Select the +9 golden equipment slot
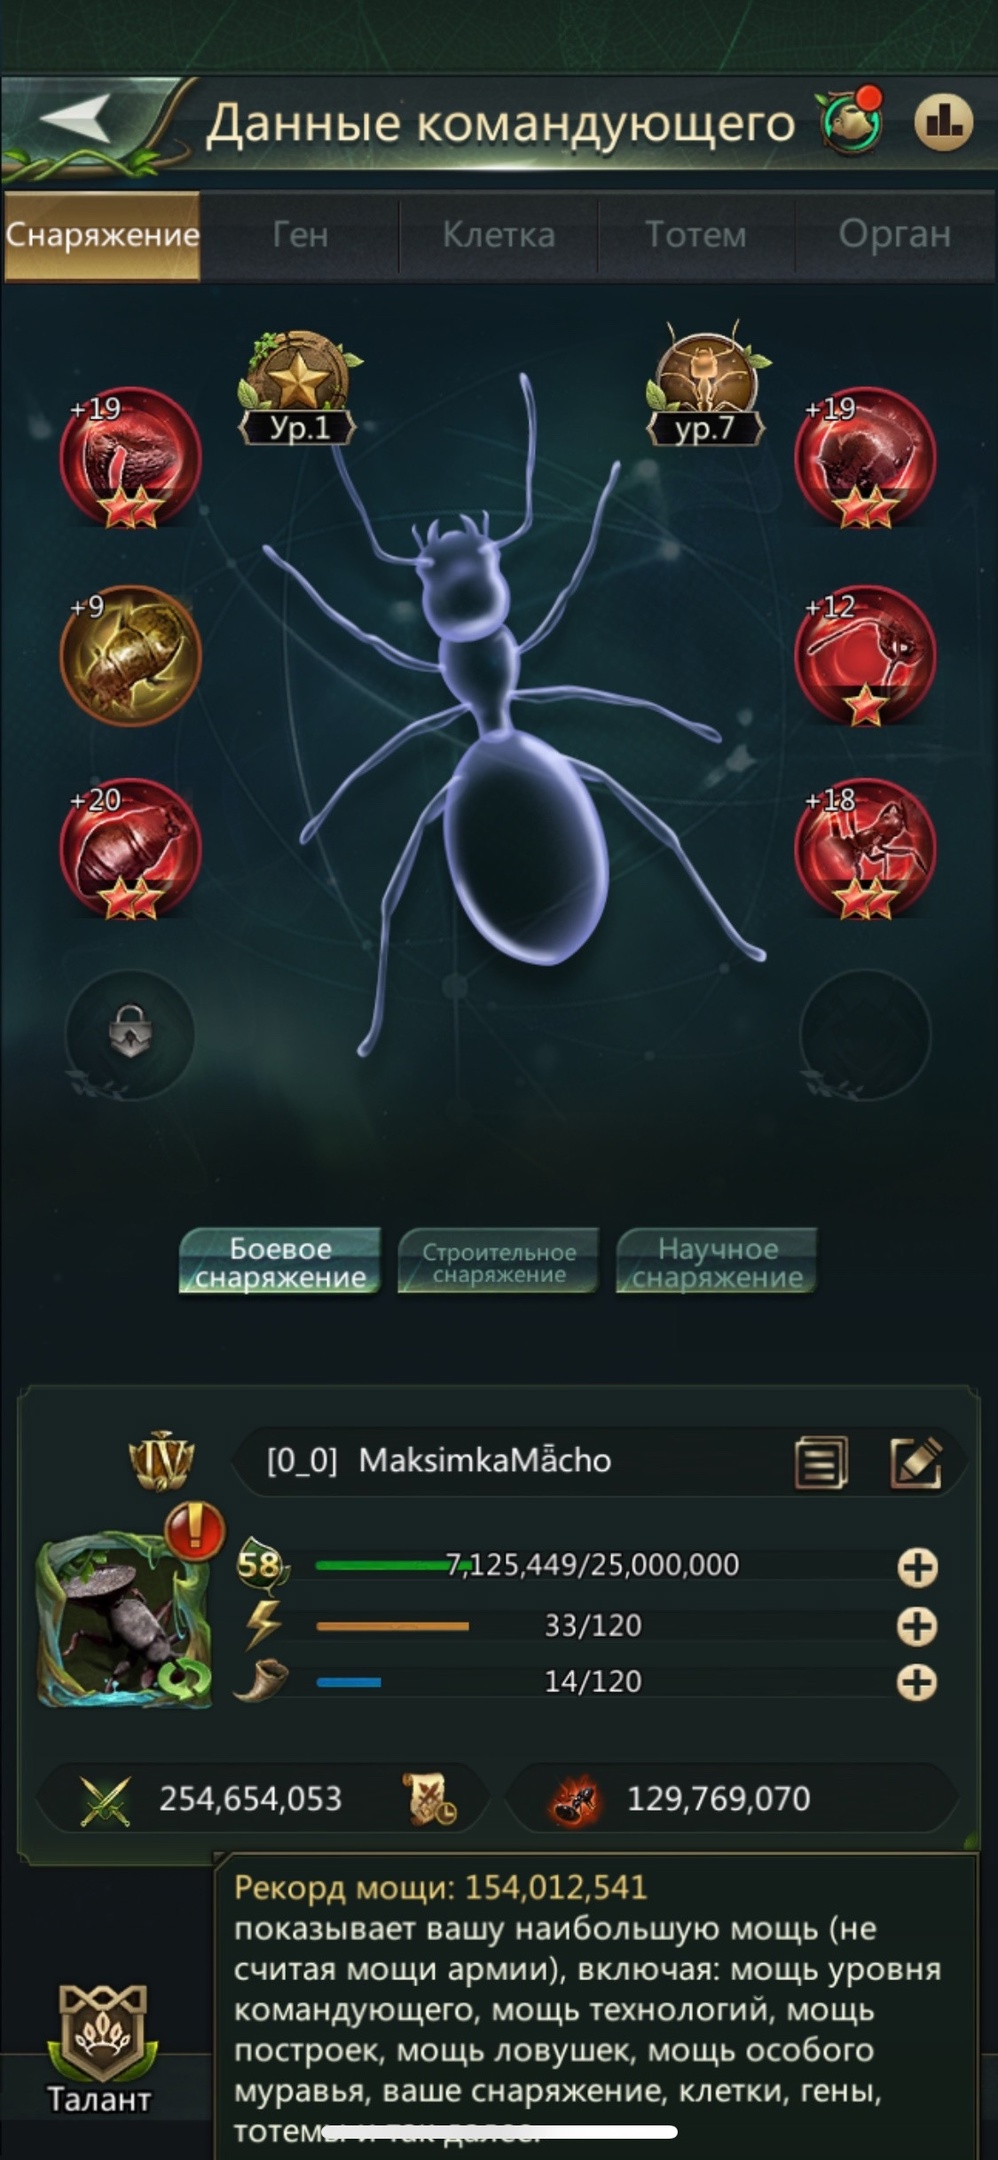This screenshot has height=2160, width=998. [130, 655]
